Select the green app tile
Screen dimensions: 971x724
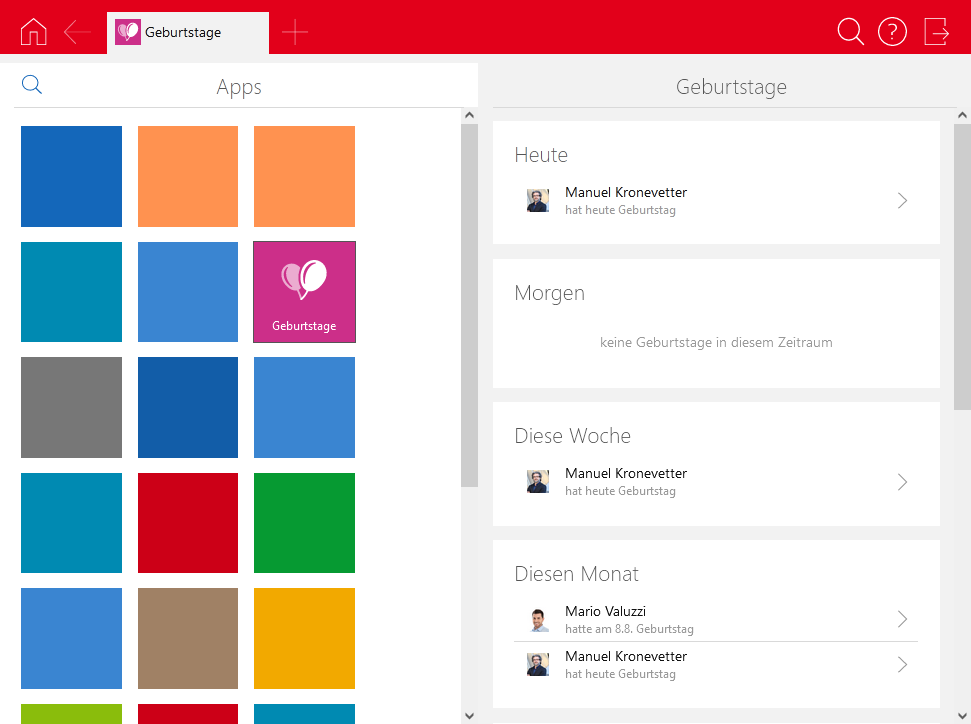pos(304,523)
